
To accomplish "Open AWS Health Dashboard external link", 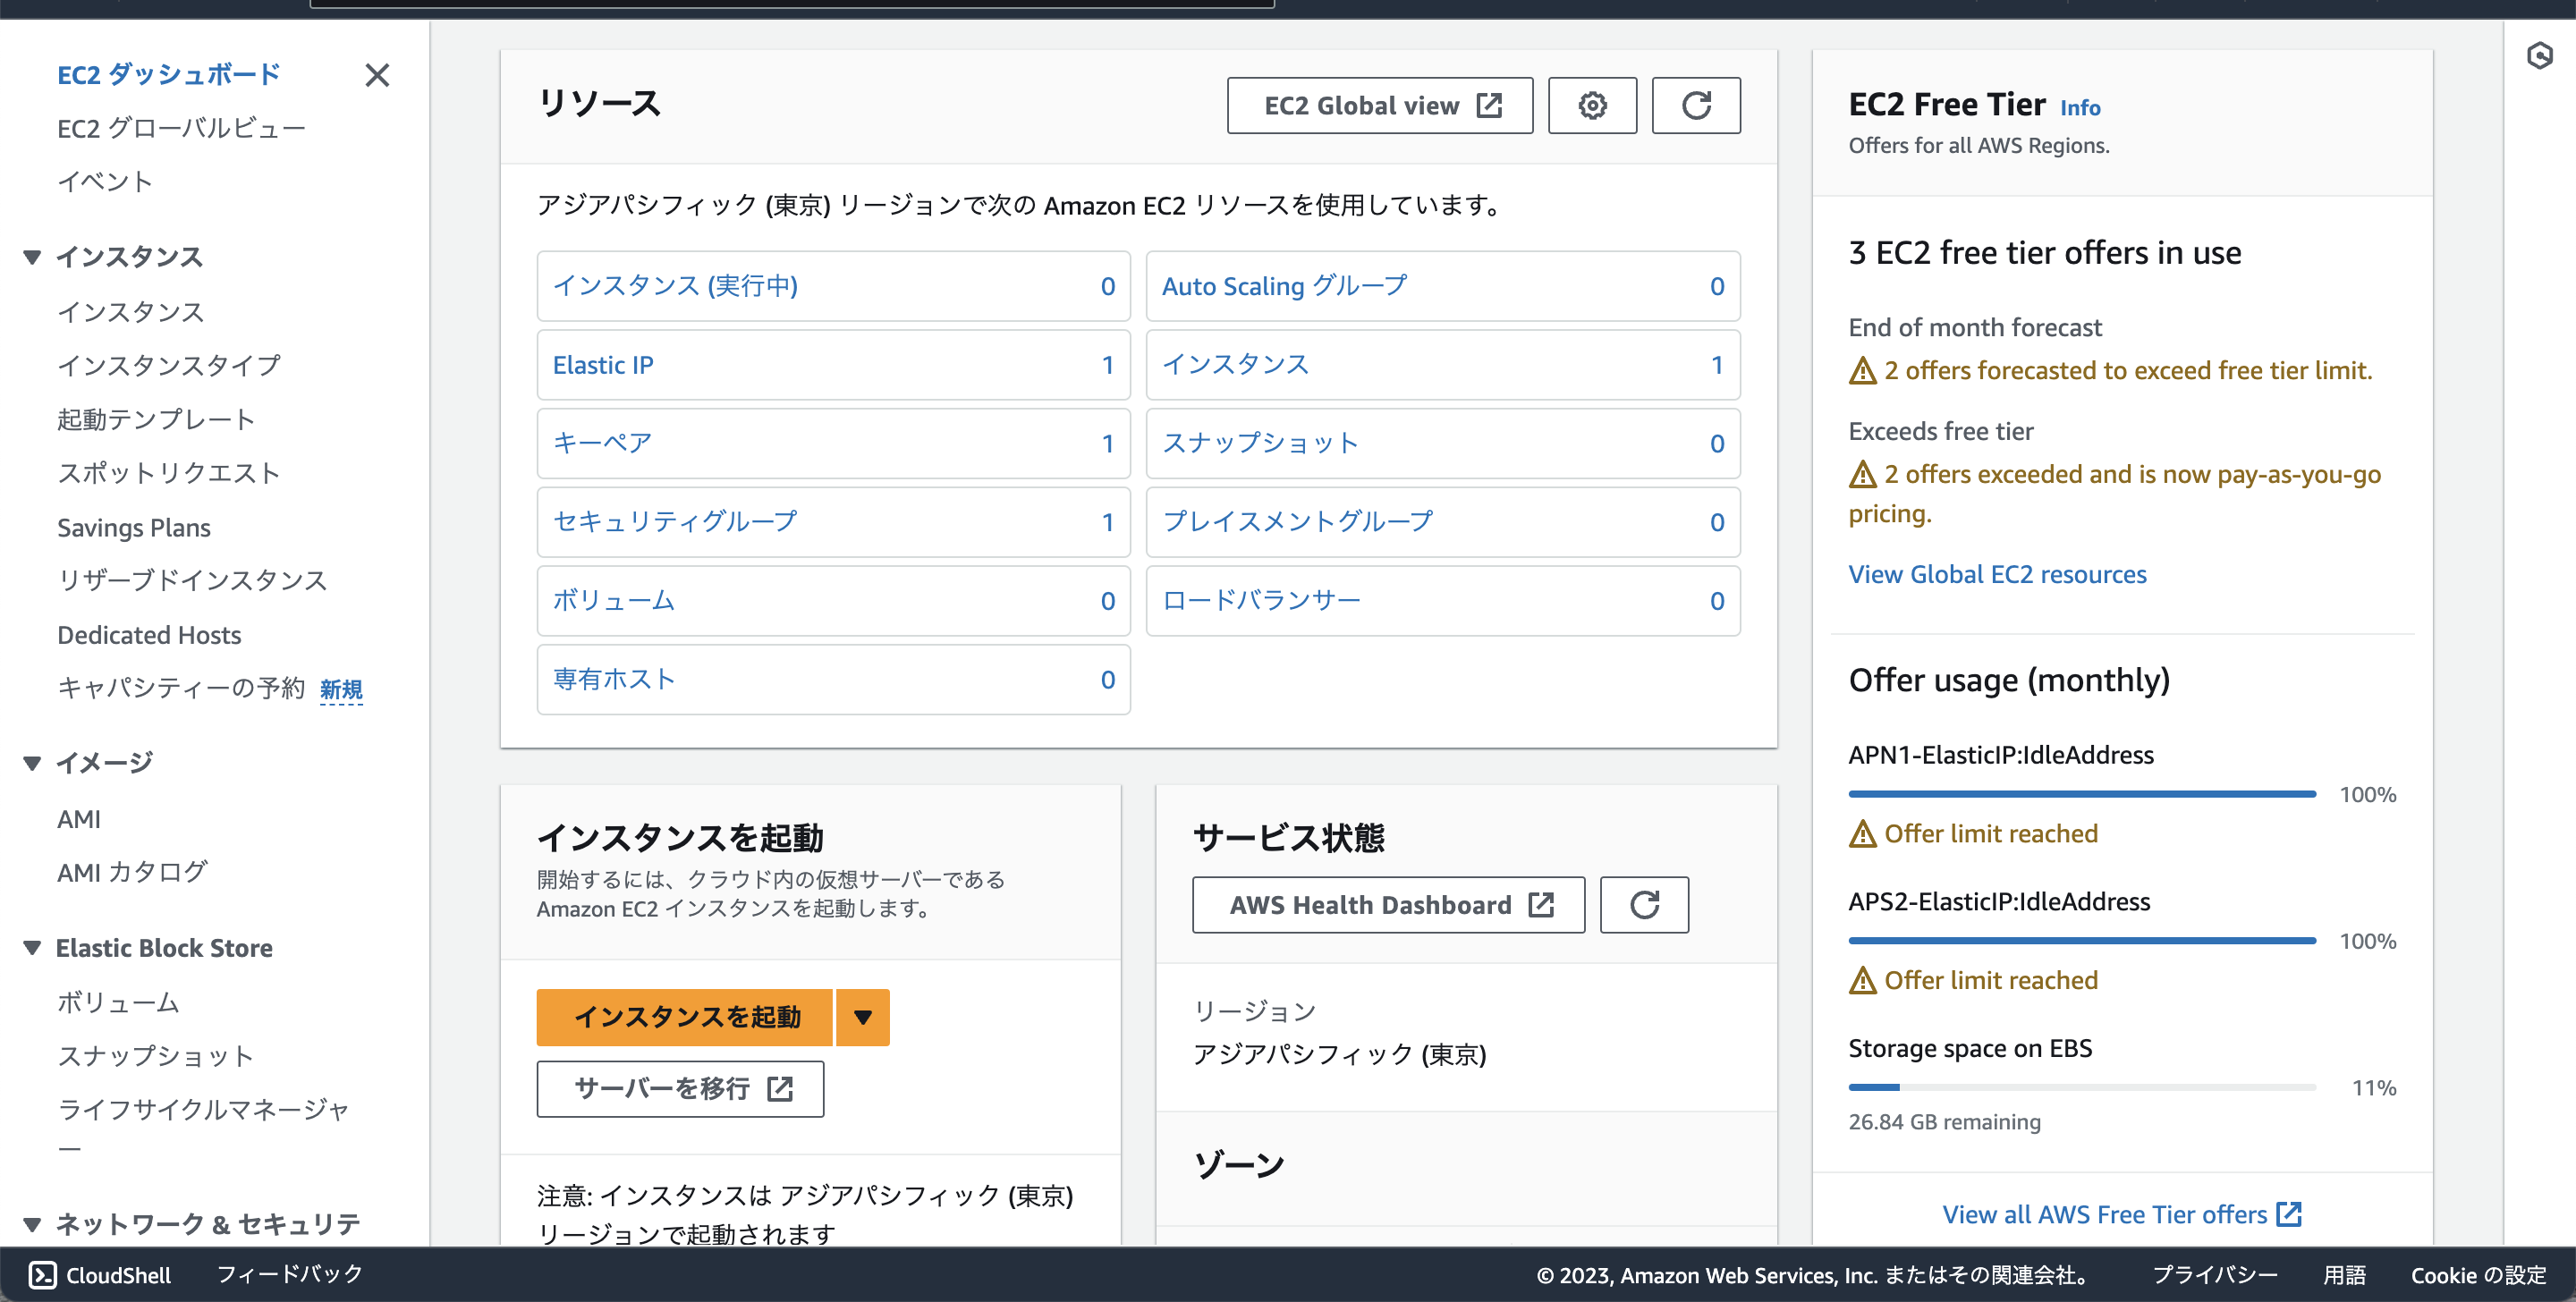I will [x=1540, y=904].
